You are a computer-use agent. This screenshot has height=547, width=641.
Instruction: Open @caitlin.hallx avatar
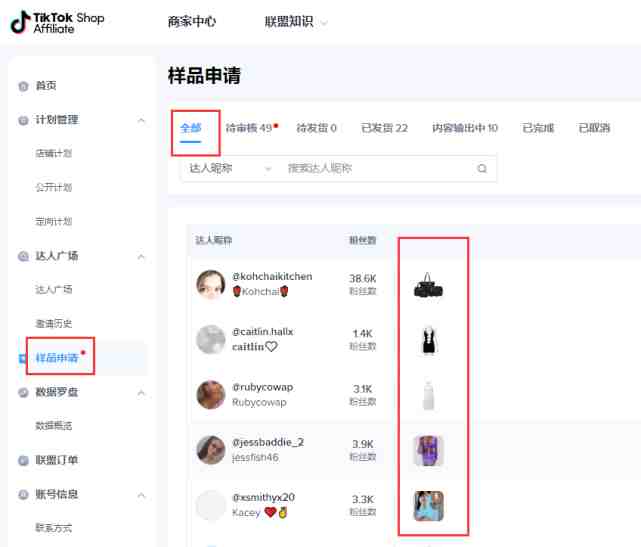click(x=211, y=339)
